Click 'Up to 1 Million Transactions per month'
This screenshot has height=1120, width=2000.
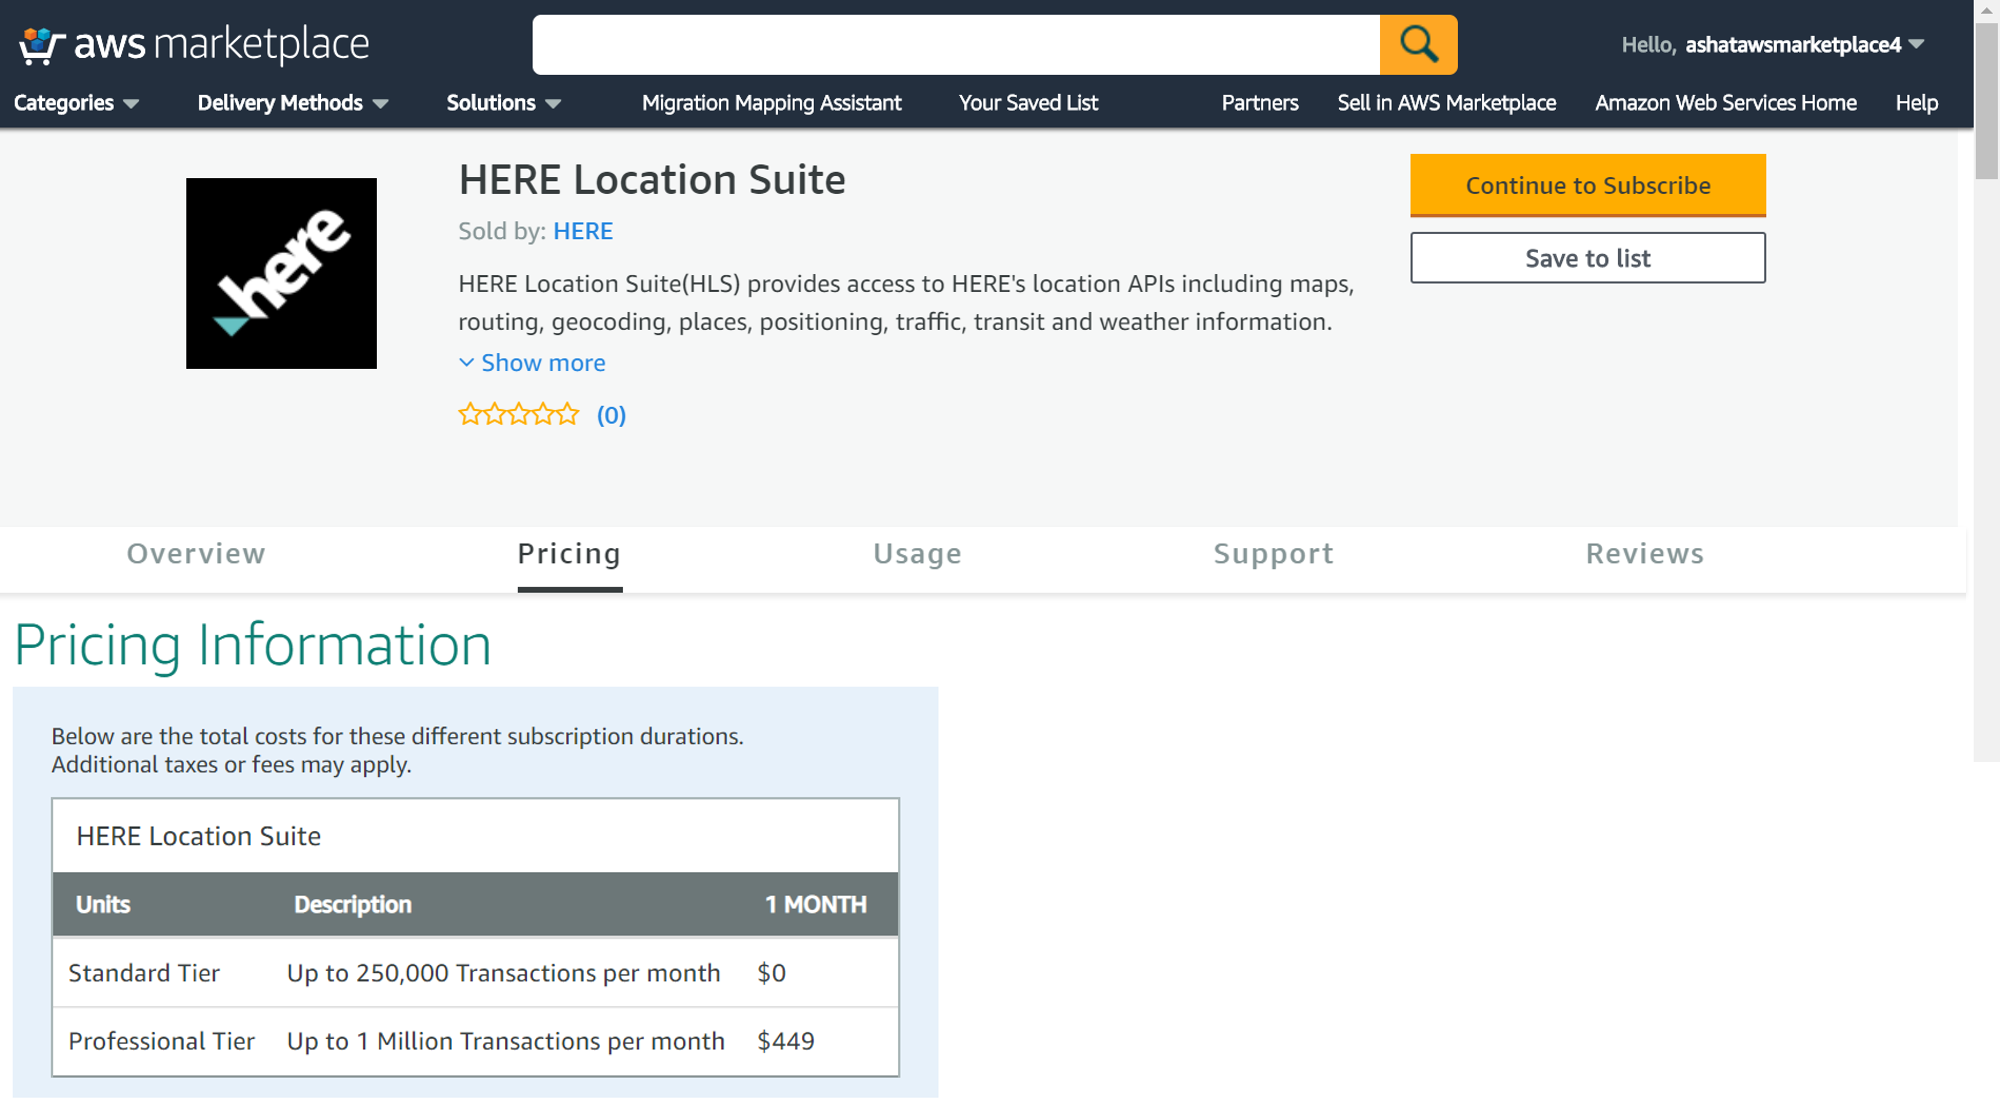(505, 1041)
